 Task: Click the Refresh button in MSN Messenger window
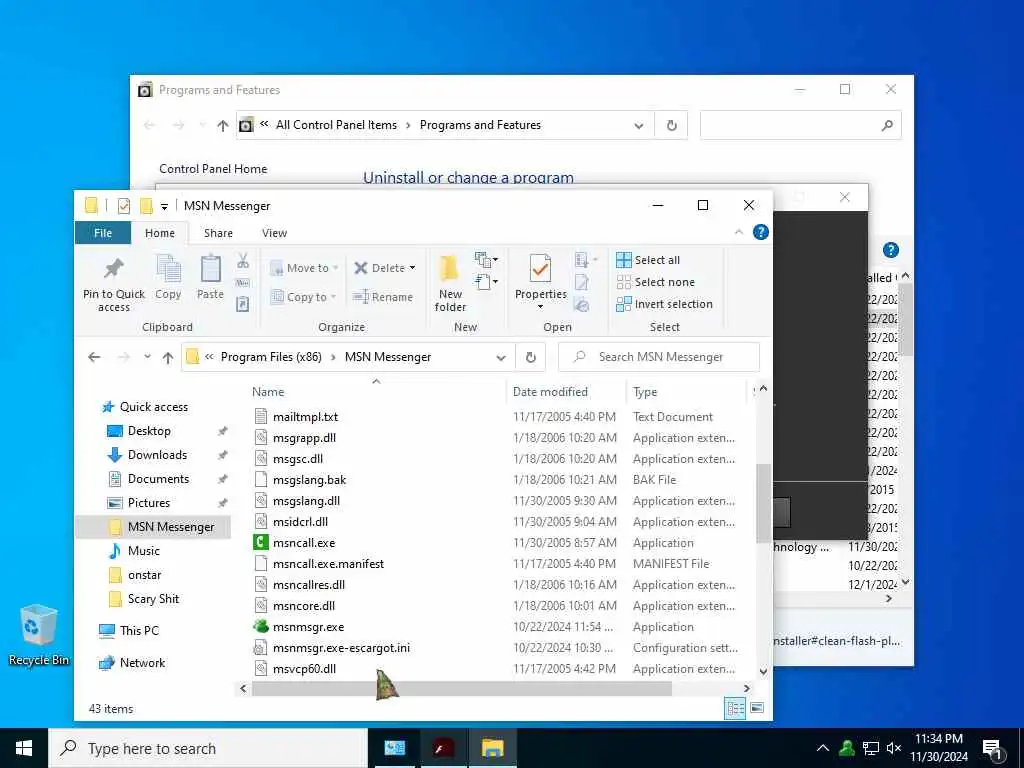point(531,357)
